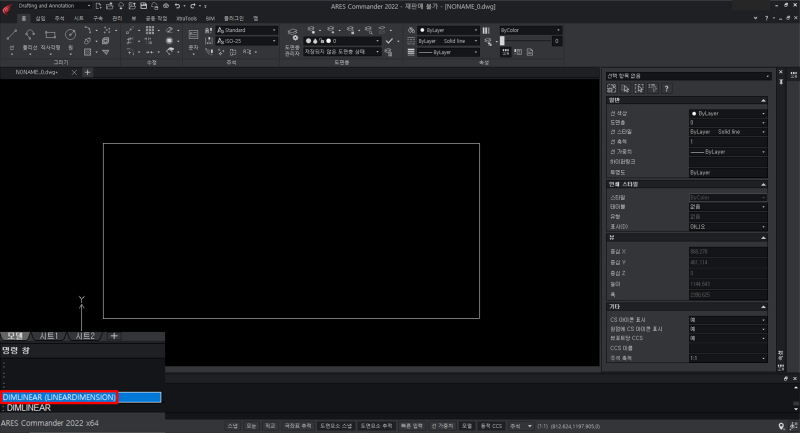Add a new sheet with plus button
This screenshot has width=800, height=433.
(114, 336)
